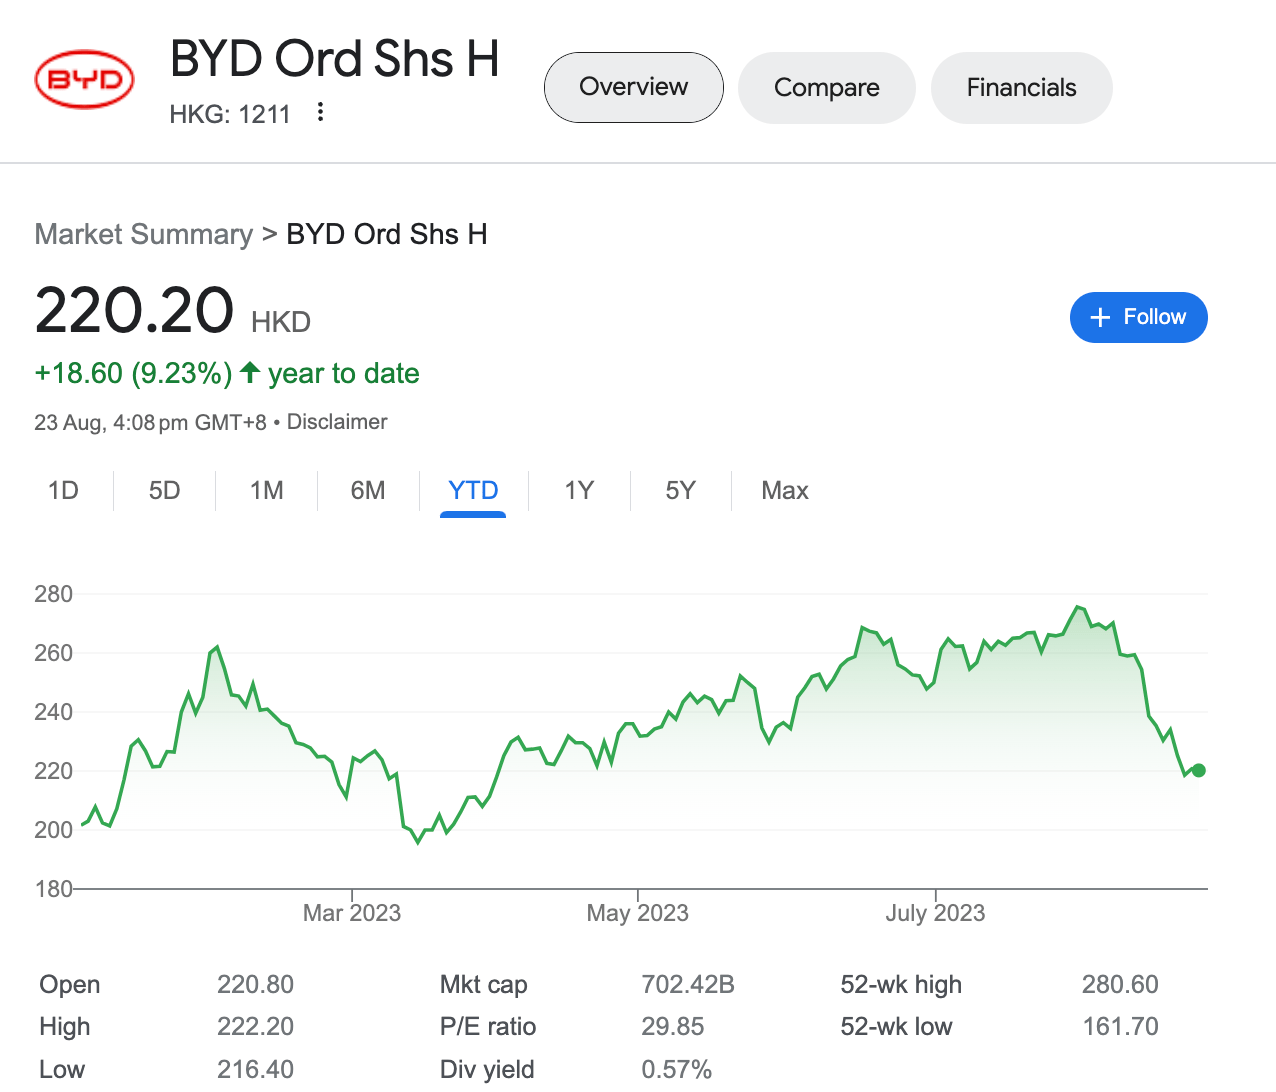Viewport: 1276px width, 1092px height.
Task: Click the Div yield value 0.57%
Action: pos(677,1069)
